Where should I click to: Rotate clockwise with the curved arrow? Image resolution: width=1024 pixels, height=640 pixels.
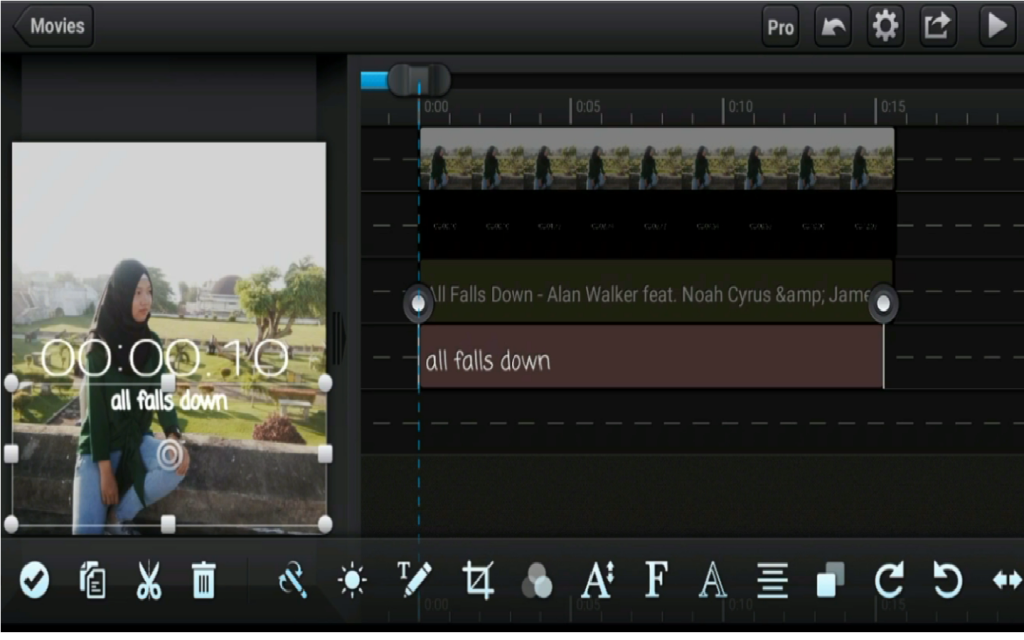pyautogui.click(x=889, y=580)
